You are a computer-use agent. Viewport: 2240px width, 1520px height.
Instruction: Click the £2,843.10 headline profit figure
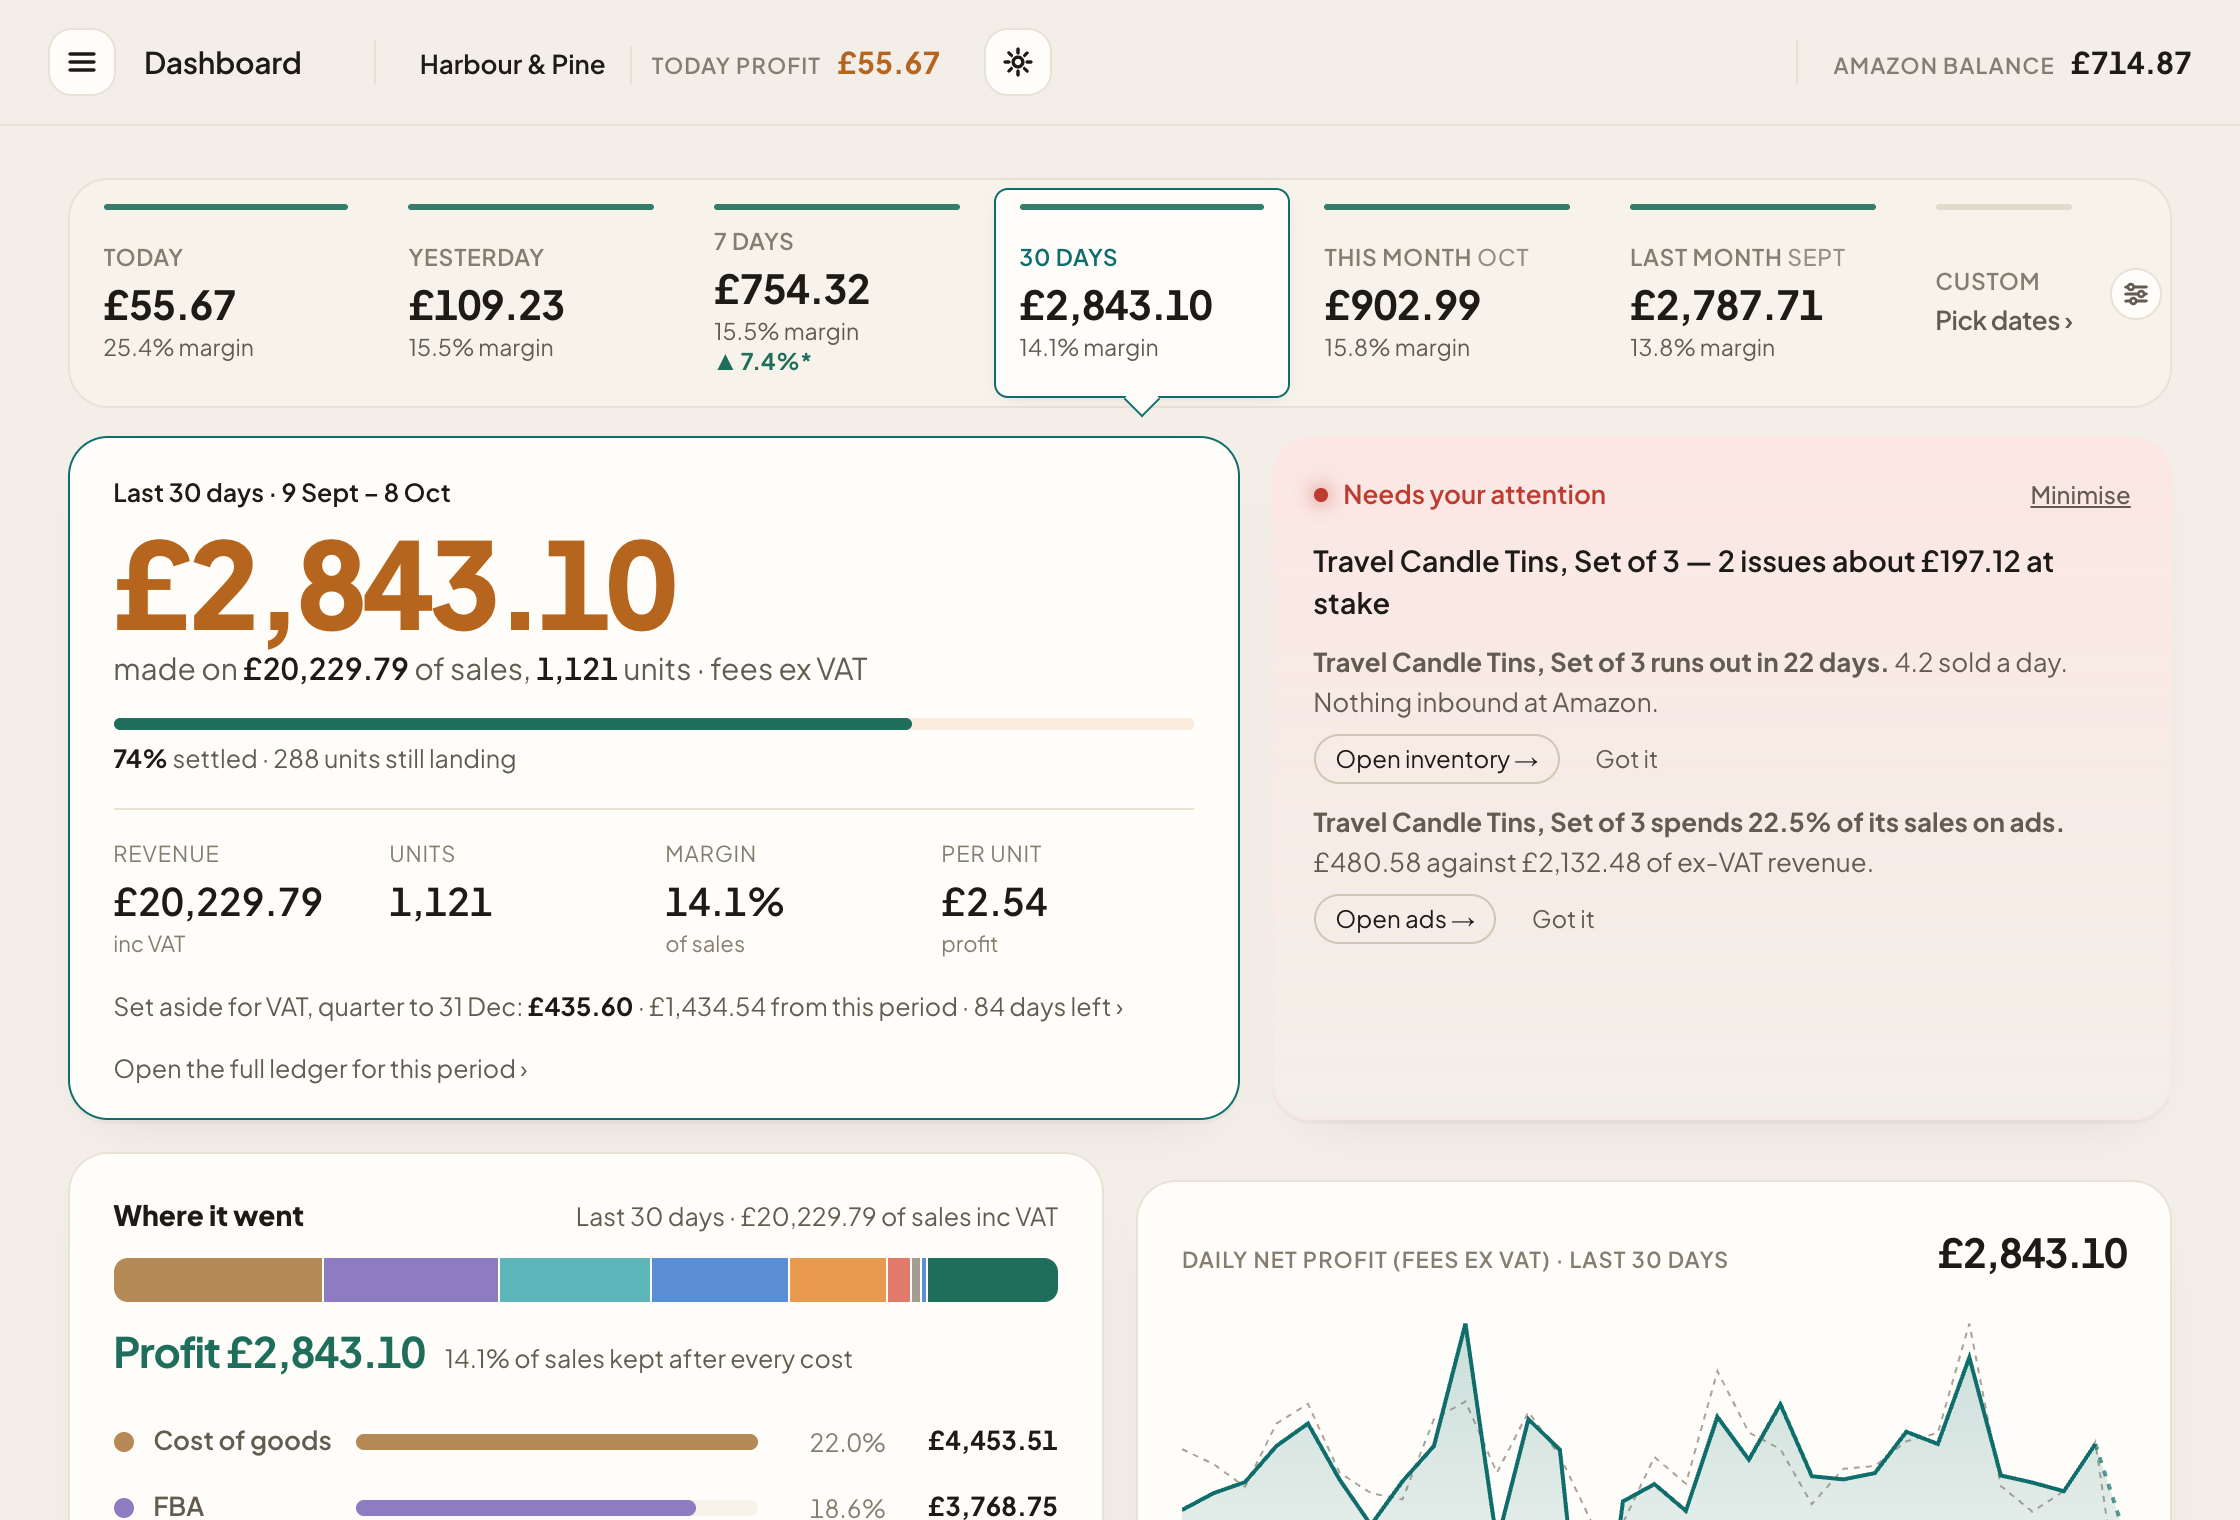coord(395,586)
